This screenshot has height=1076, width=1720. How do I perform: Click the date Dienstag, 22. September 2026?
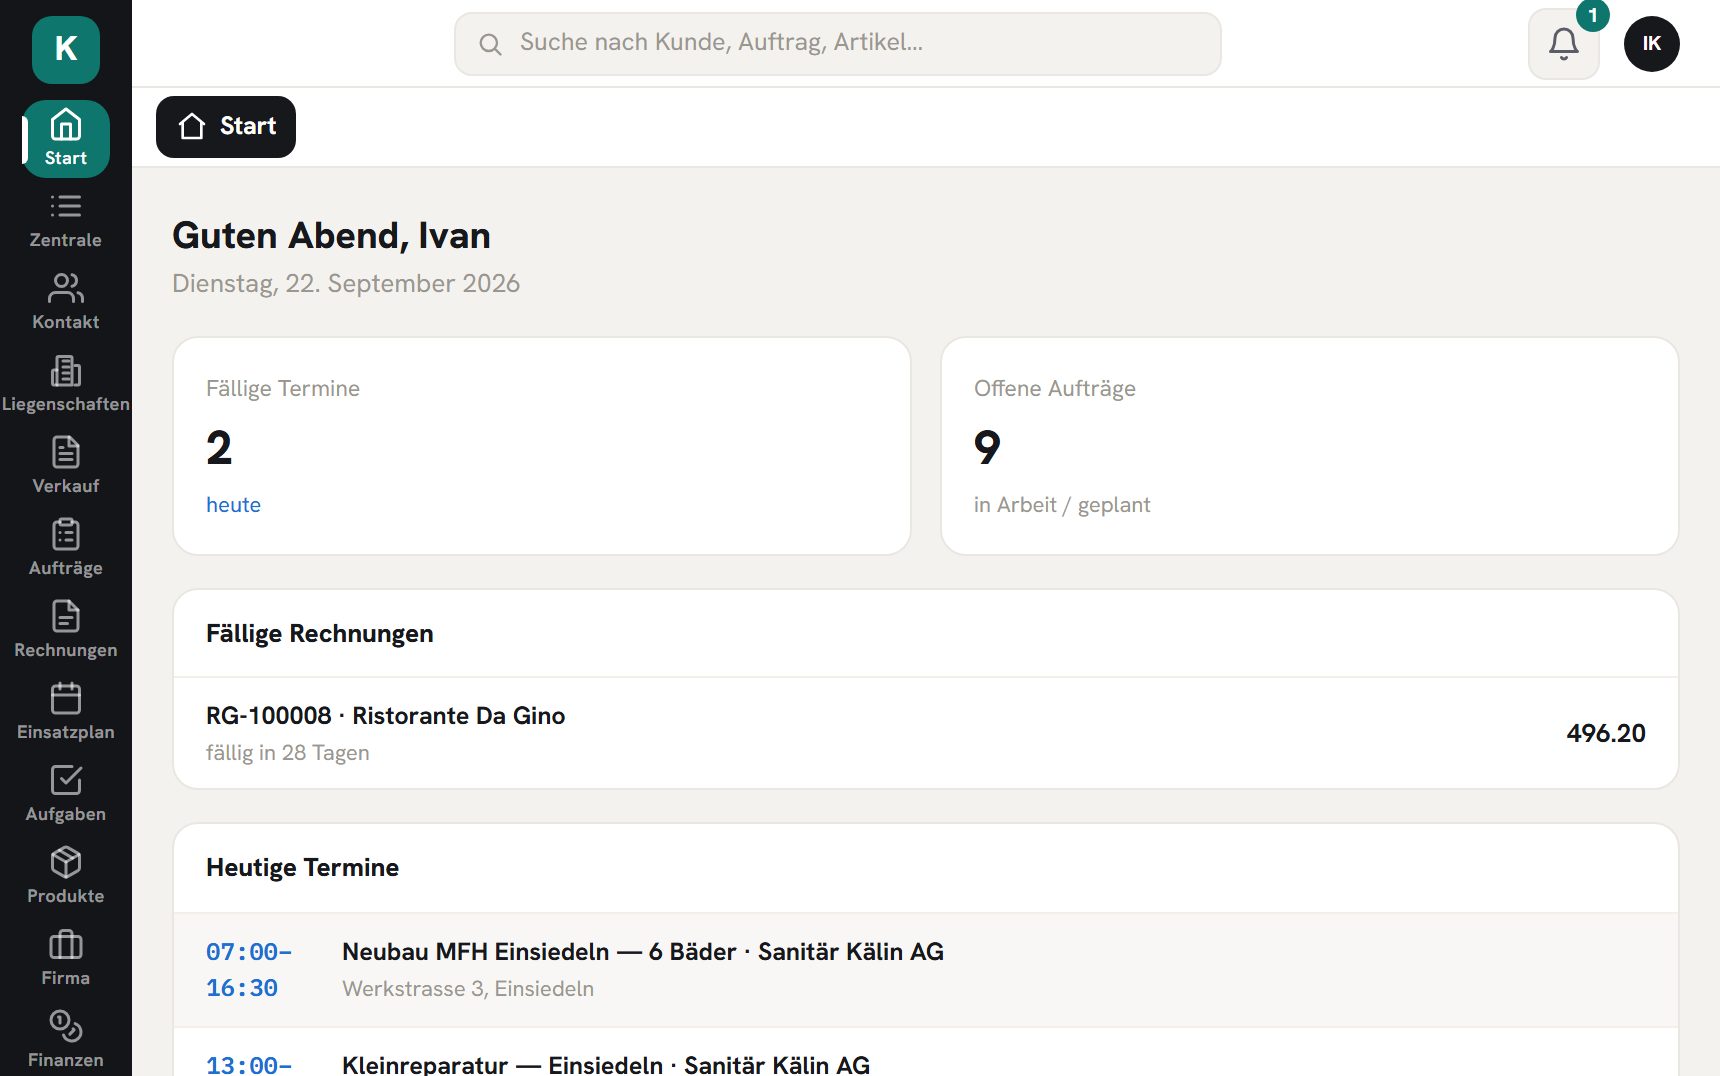point(346,284)
